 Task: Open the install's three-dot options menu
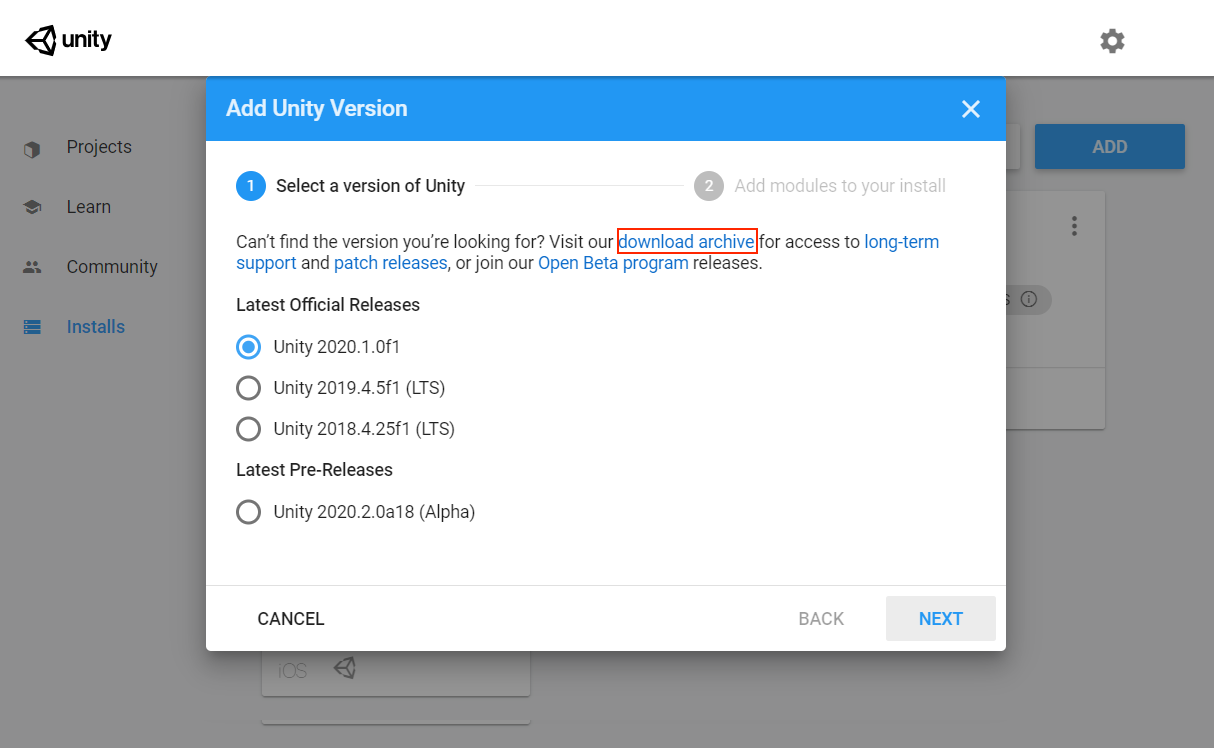(1074, 226)
